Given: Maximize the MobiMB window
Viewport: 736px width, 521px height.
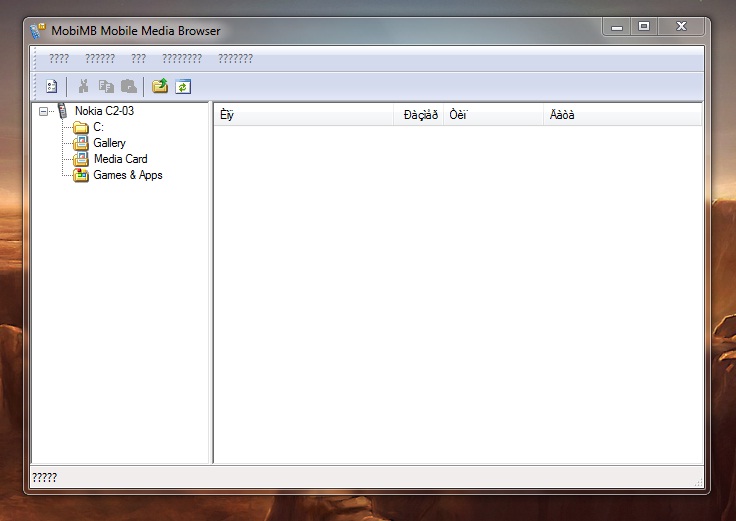Looking at the screenshot, I should click(644, 27).
